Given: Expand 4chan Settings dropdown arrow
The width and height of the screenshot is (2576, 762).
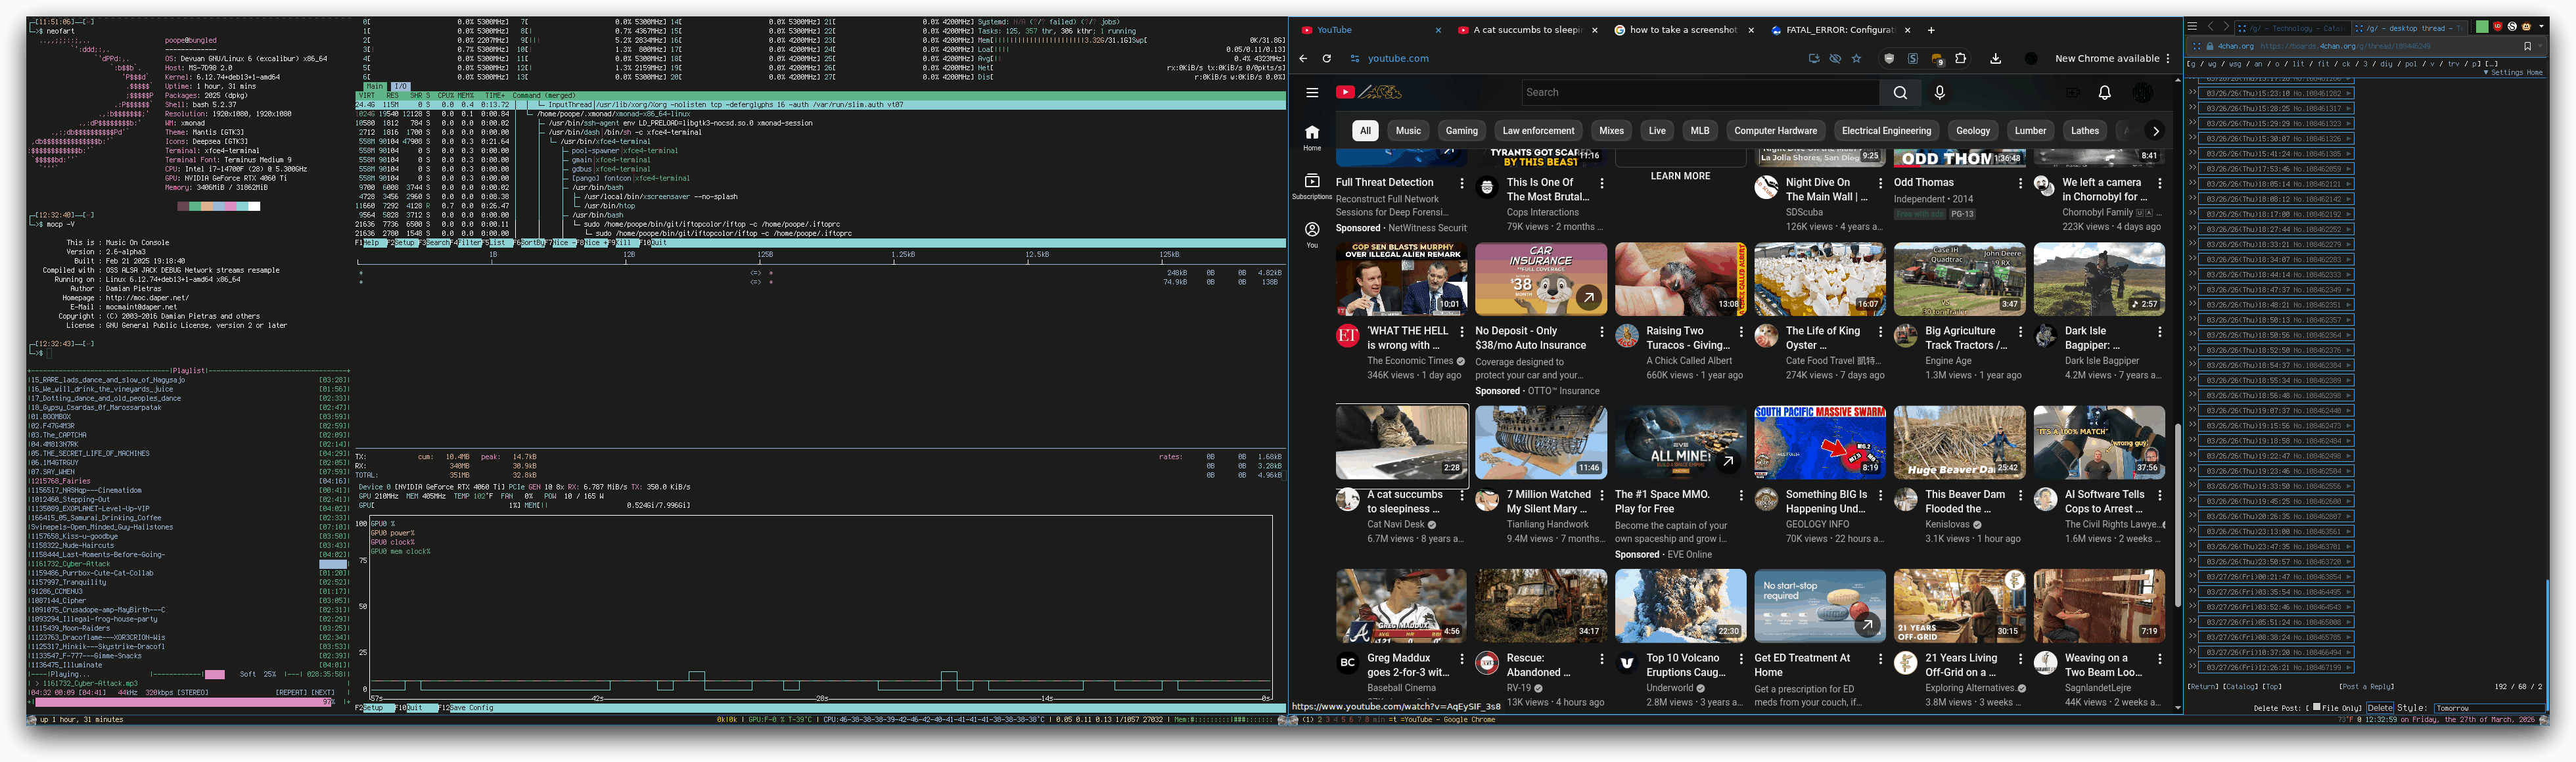Looking at the screenshot, I should [x=2485, y=73].
